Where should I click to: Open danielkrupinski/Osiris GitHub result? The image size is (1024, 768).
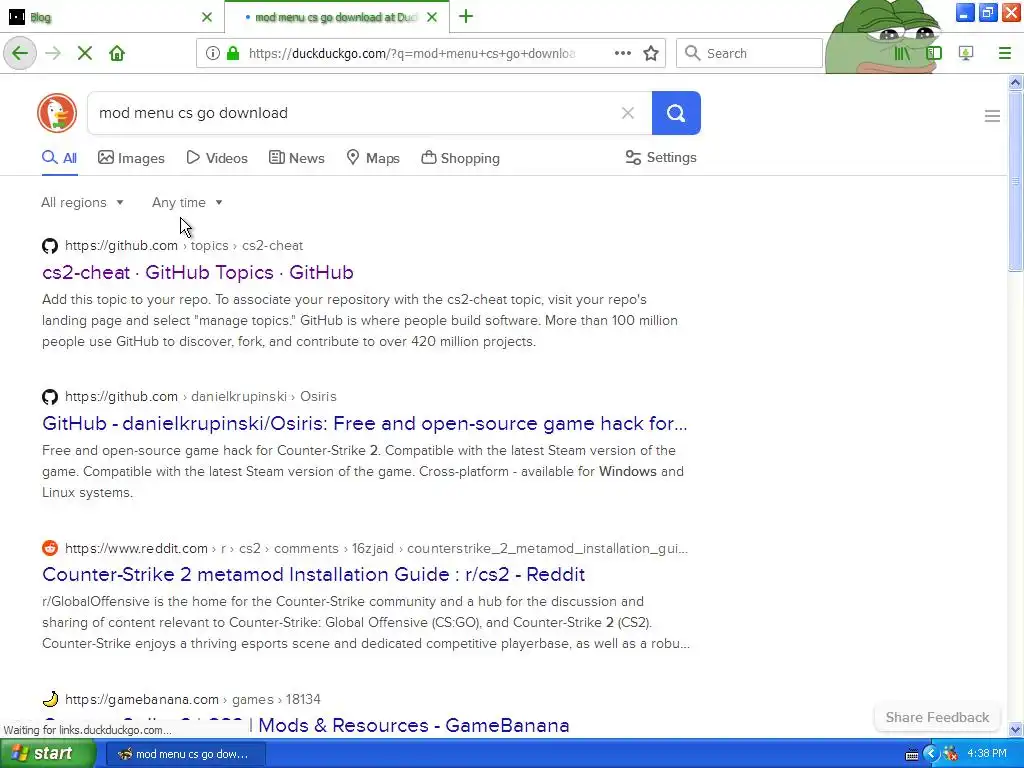[364, 423]
